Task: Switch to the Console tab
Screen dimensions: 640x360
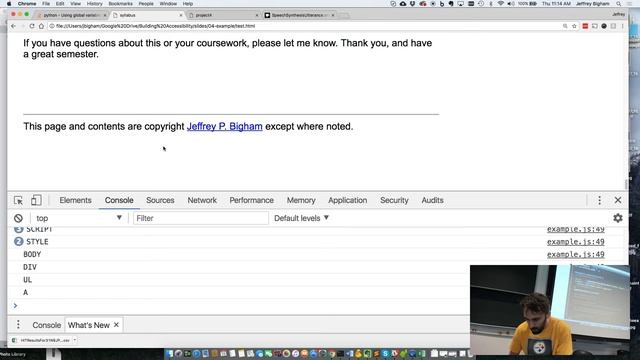Action: coord(119,200)
